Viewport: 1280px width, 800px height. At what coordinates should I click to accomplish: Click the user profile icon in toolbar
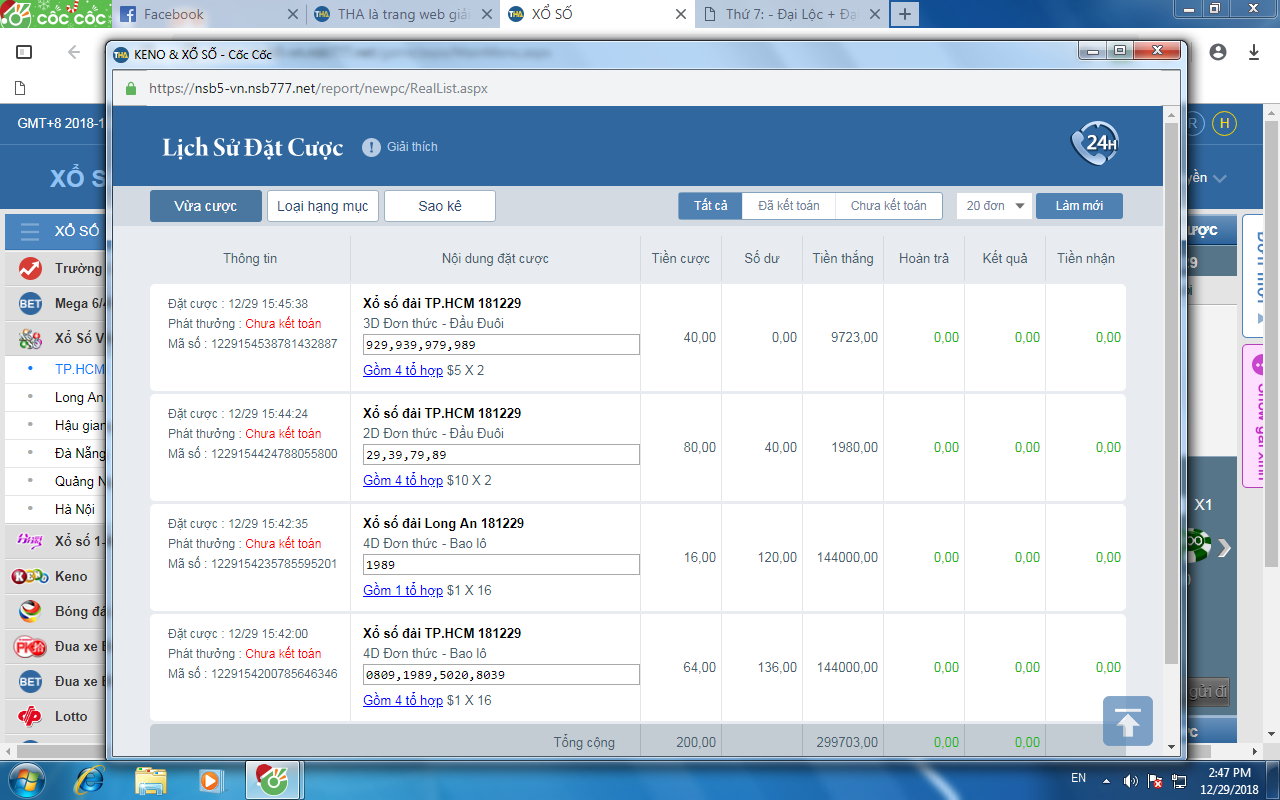pos(1217,52)
